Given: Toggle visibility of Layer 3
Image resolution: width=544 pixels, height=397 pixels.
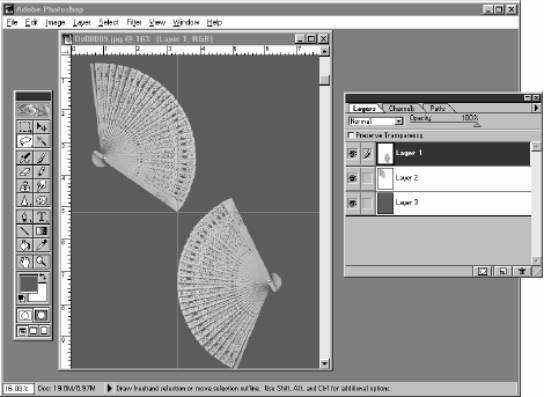Looking at the screenshot, I should tap(353, 203).
